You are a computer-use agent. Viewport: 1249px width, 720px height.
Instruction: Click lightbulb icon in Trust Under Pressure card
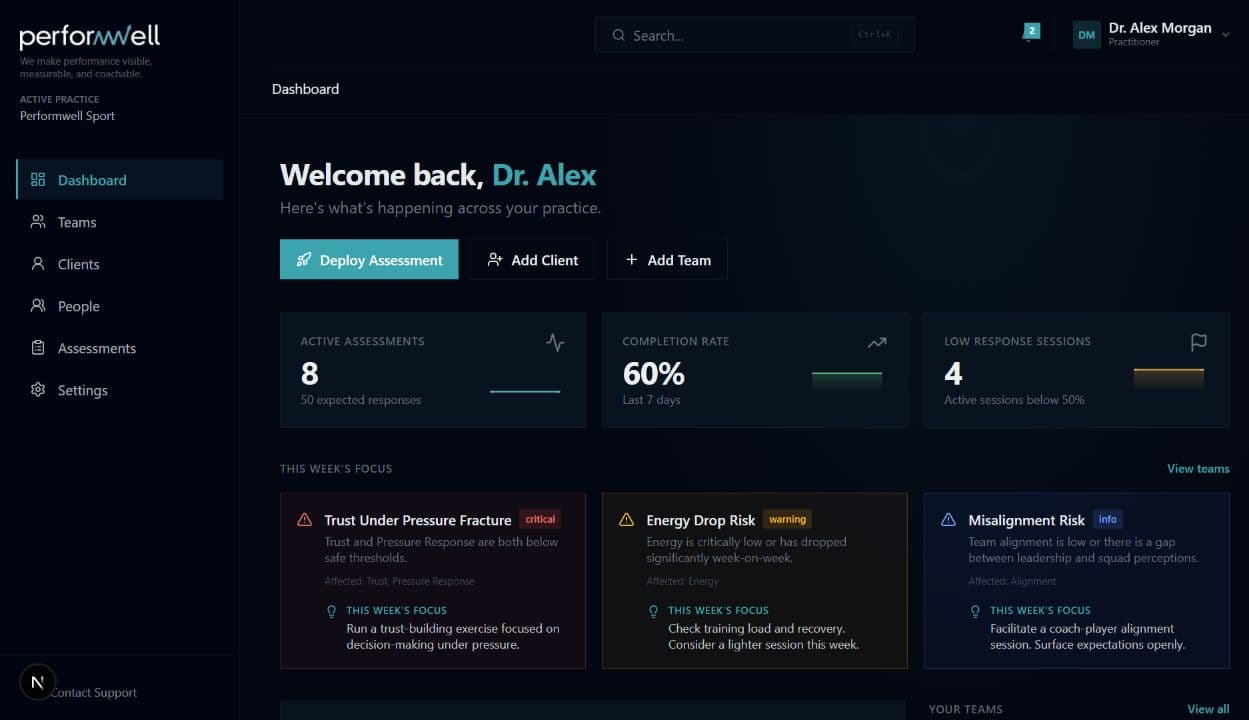[x=332, y=611]
